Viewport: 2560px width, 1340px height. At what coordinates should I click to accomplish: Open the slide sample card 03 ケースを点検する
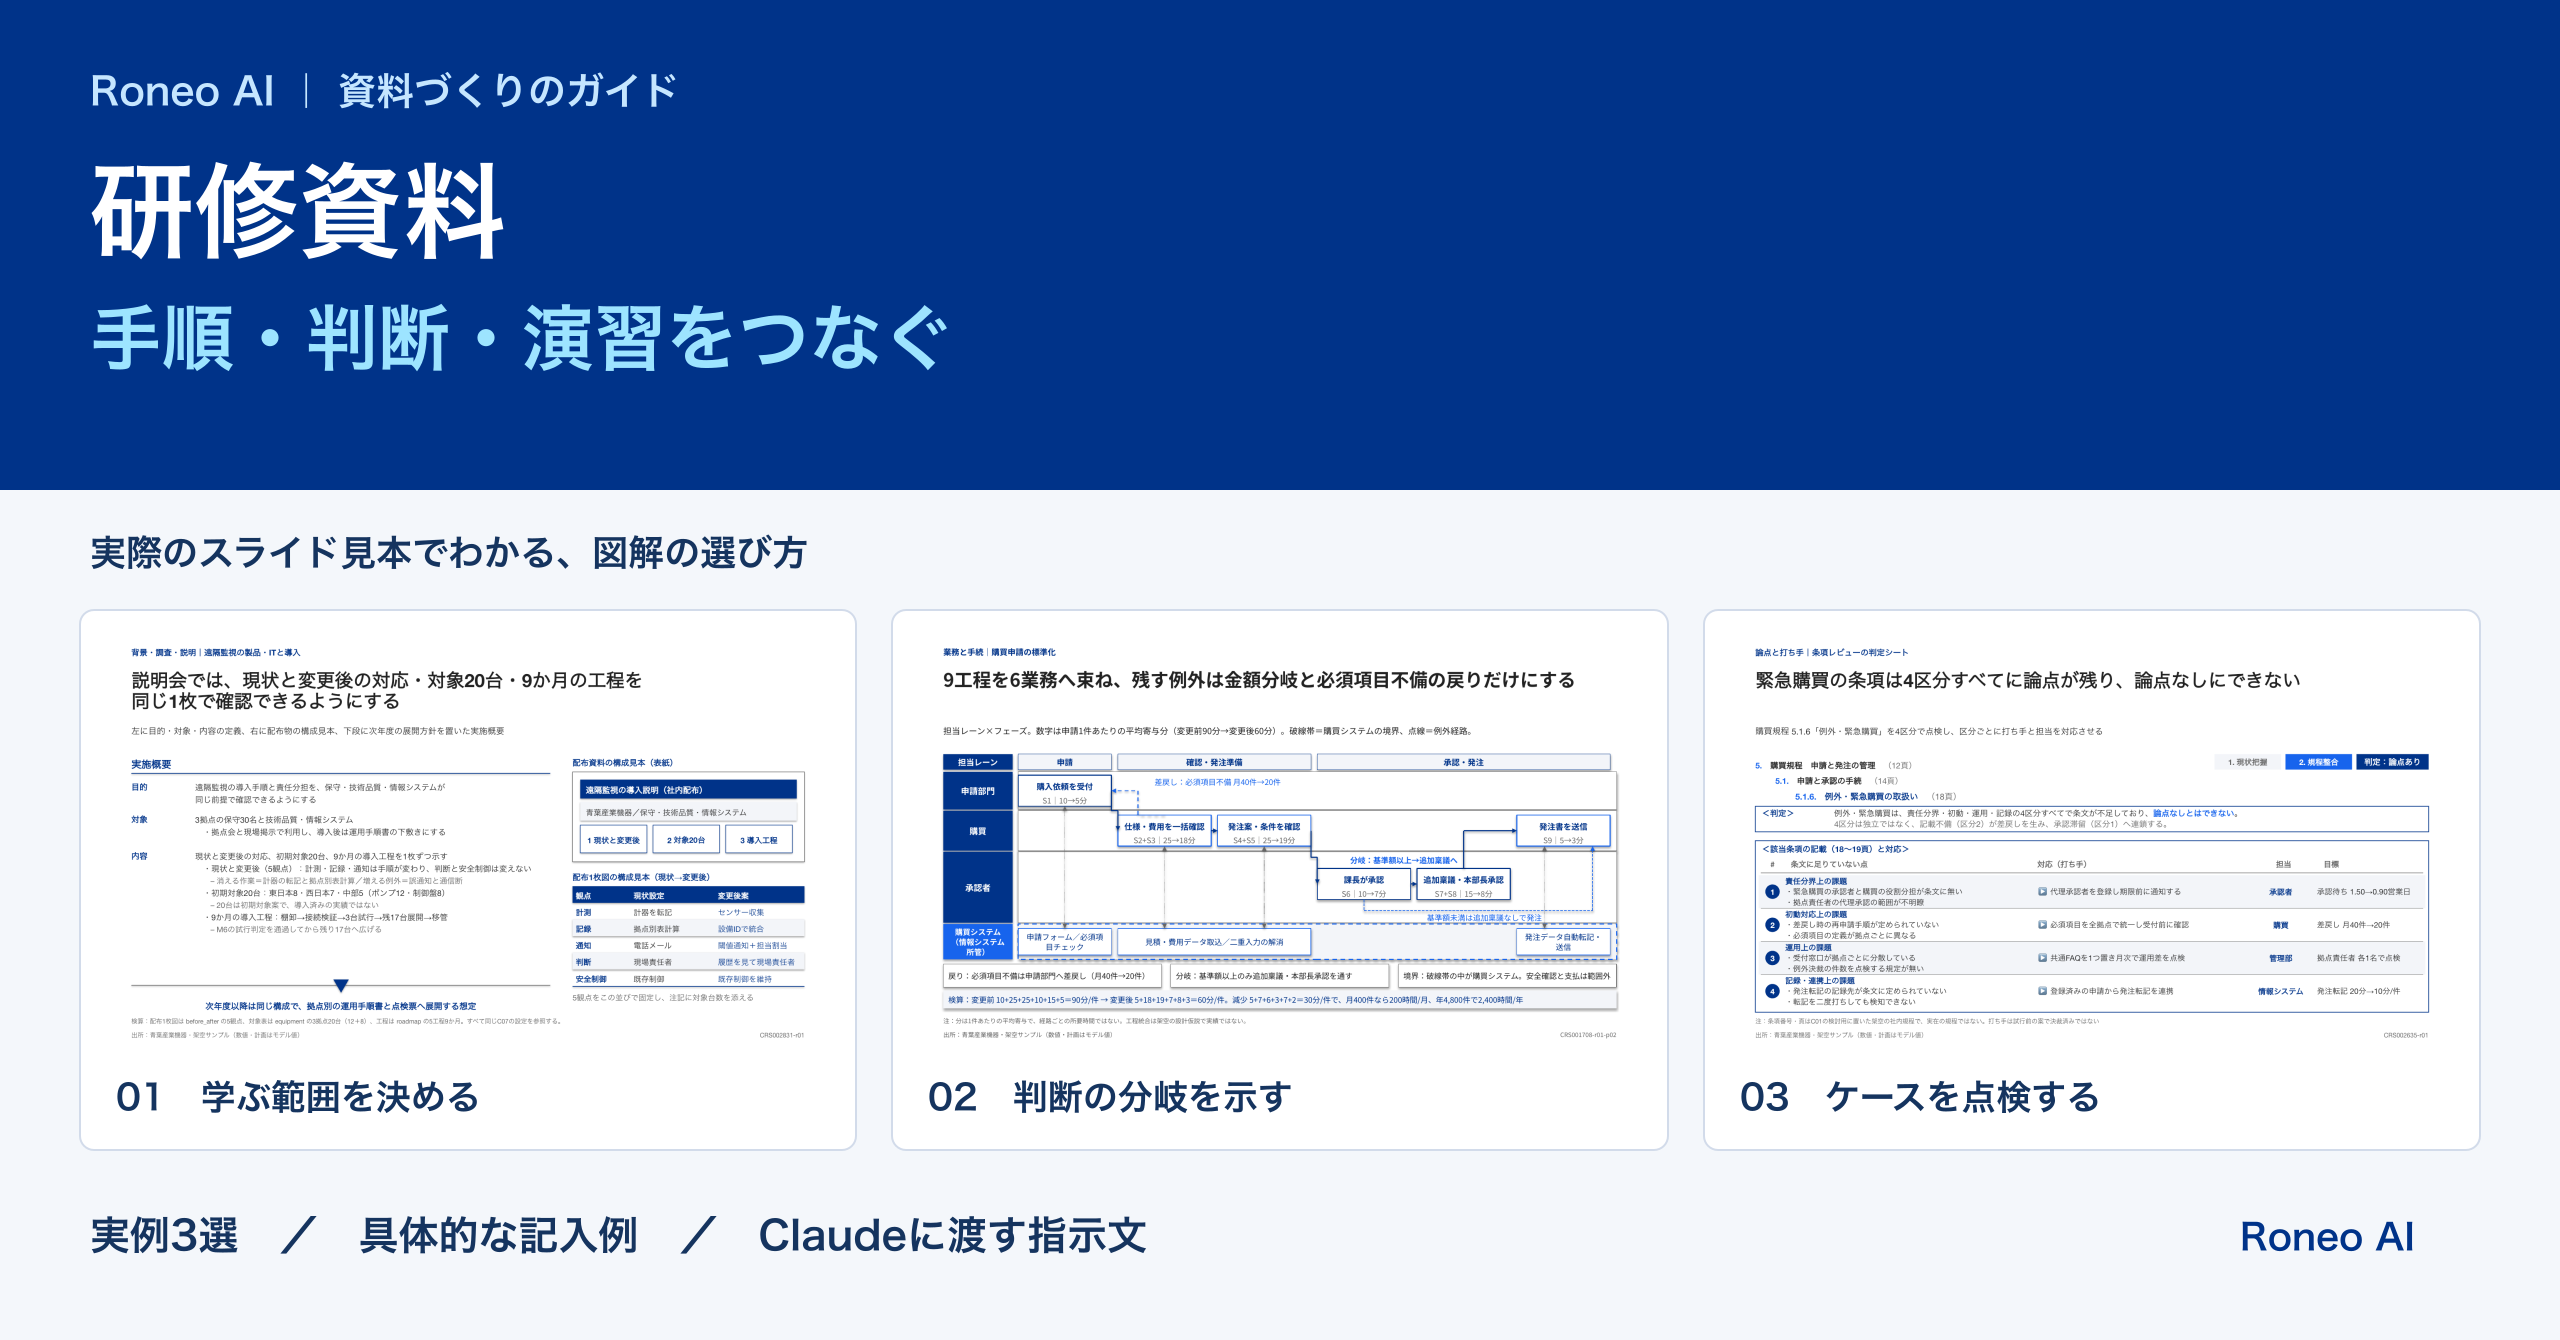point(2092,880)
